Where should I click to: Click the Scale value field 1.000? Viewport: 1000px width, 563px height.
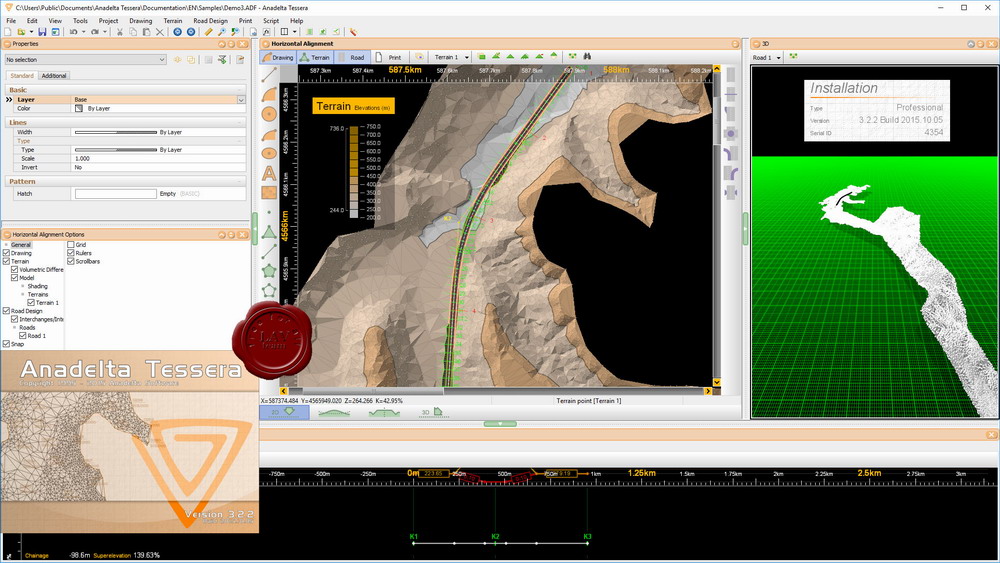click(158, 159)
